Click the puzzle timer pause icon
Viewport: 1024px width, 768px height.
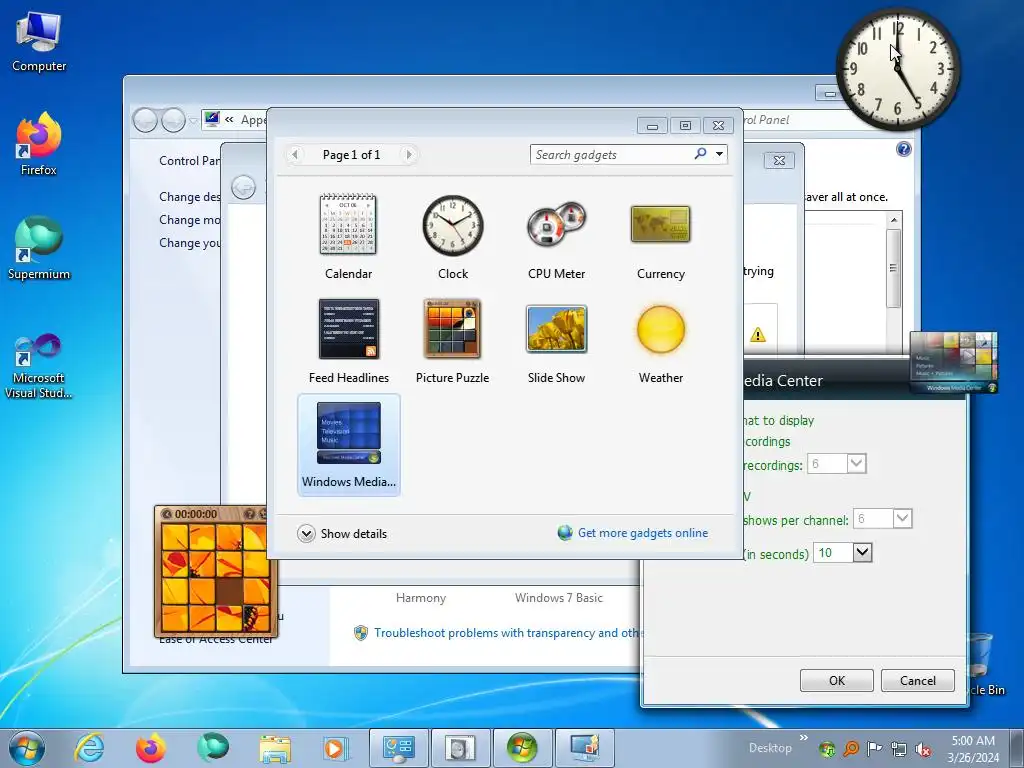(x=167, y=514)
